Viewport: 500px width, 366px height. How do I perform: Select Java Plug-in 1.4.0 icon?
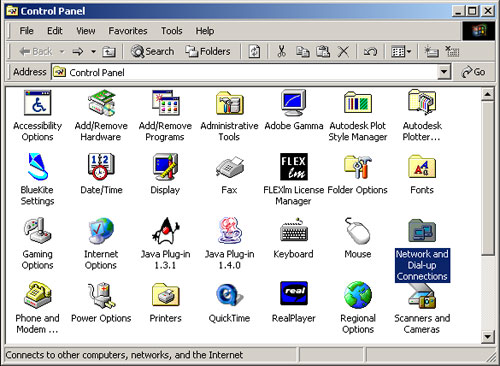click(x=229, y=231)
